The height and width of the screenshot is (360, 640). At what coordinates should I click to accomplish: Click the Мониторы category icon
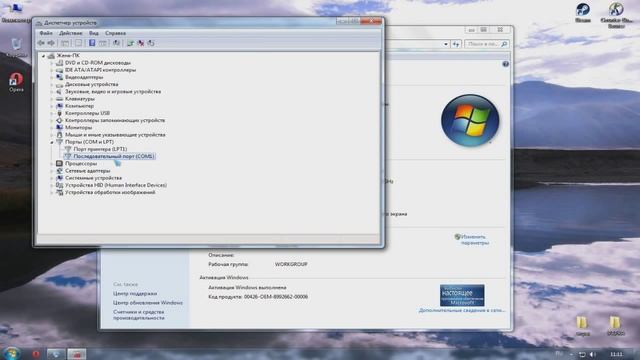60,127
